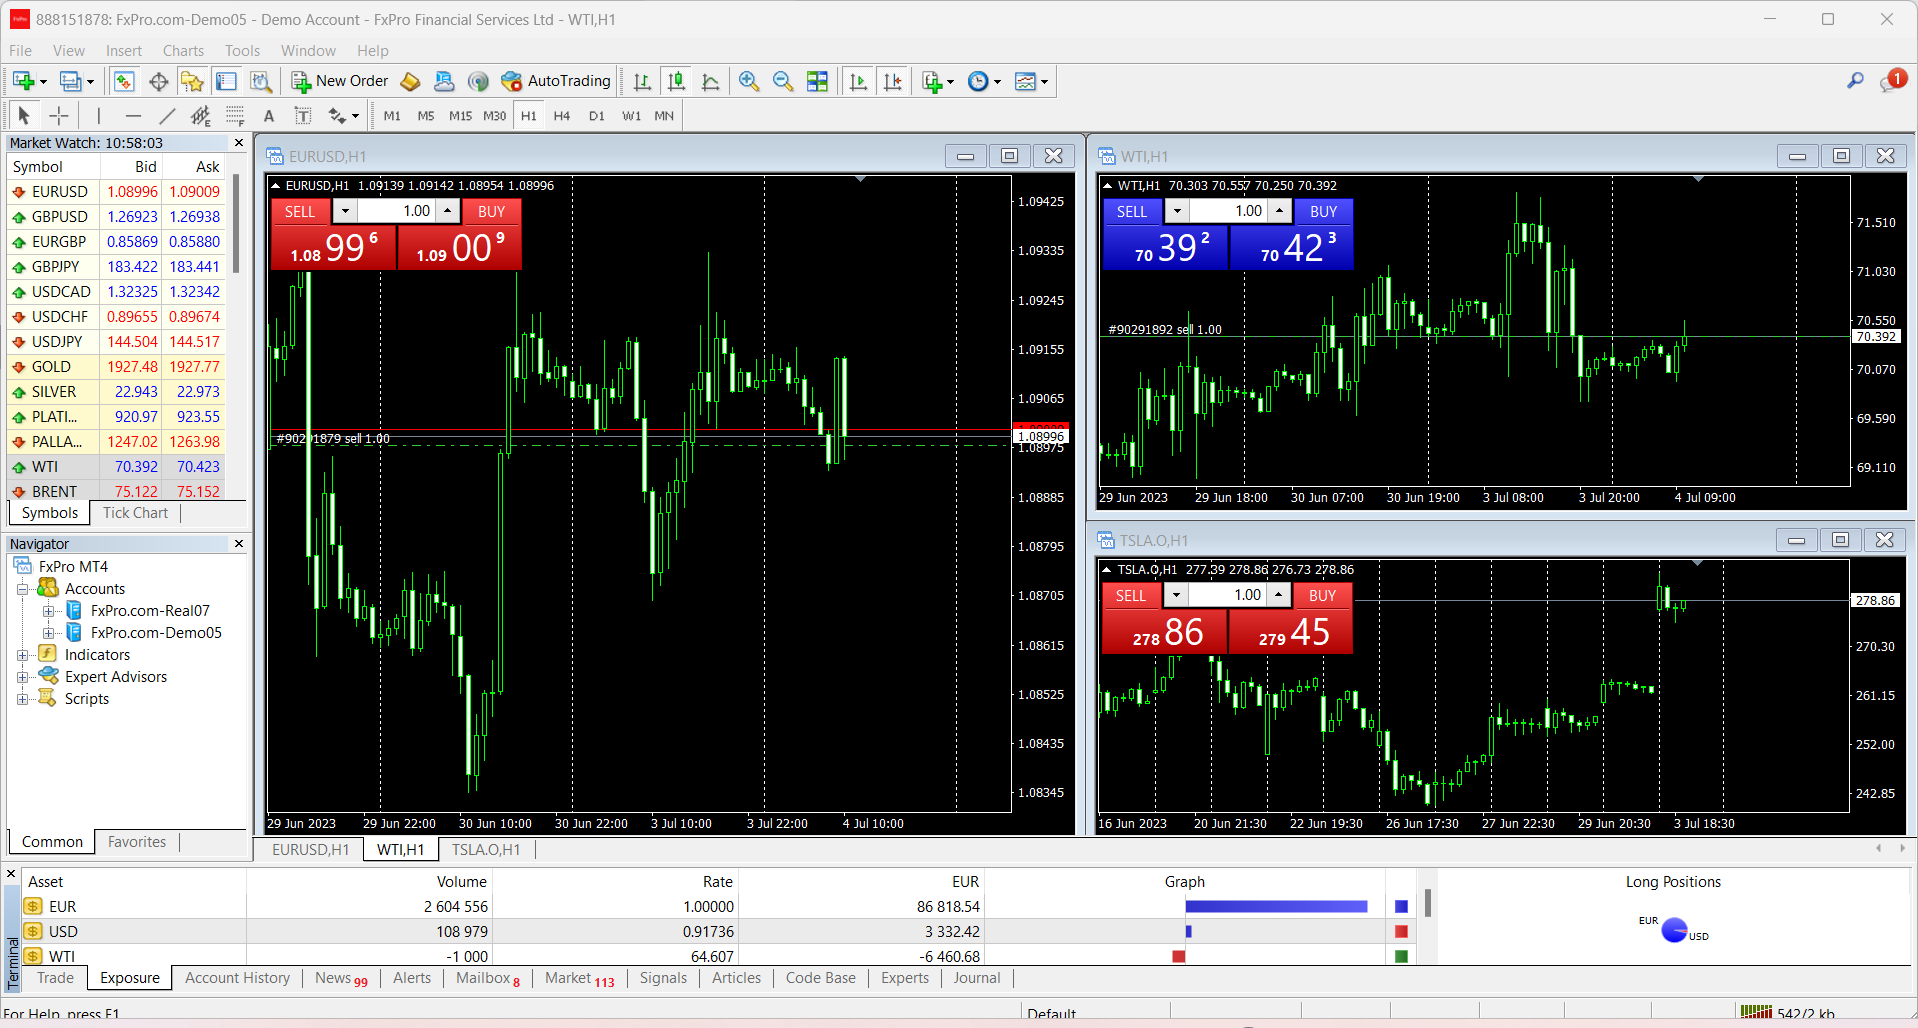1918x1028 pixels.
Task: Click SELL on TSLA.O chart
Action: tap(1131, 595)
